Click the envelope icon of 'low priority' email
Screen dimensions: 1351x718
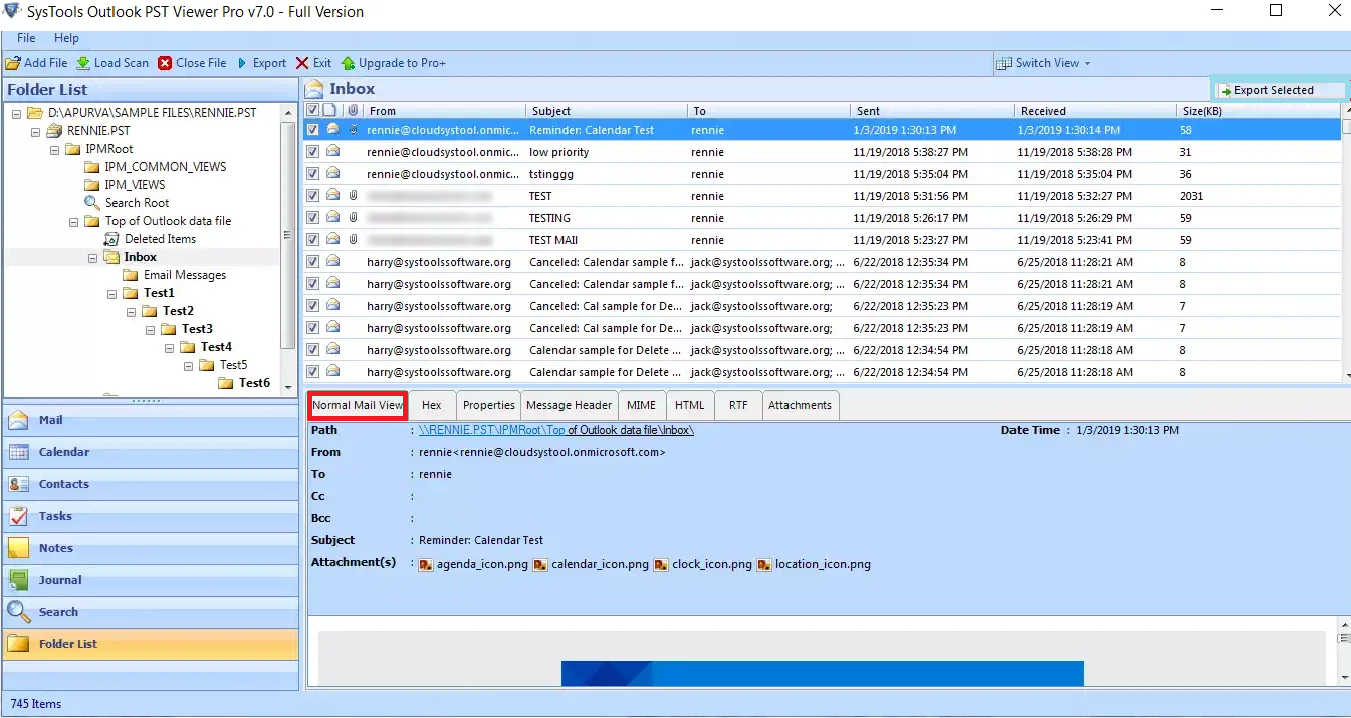point(333,152)
